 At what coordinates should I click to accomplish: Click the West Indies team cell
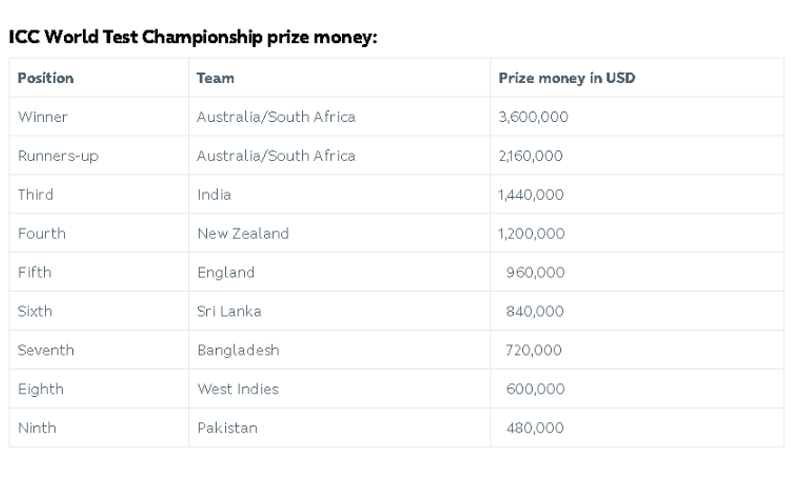pyautogui.click(x=238, y=389)
